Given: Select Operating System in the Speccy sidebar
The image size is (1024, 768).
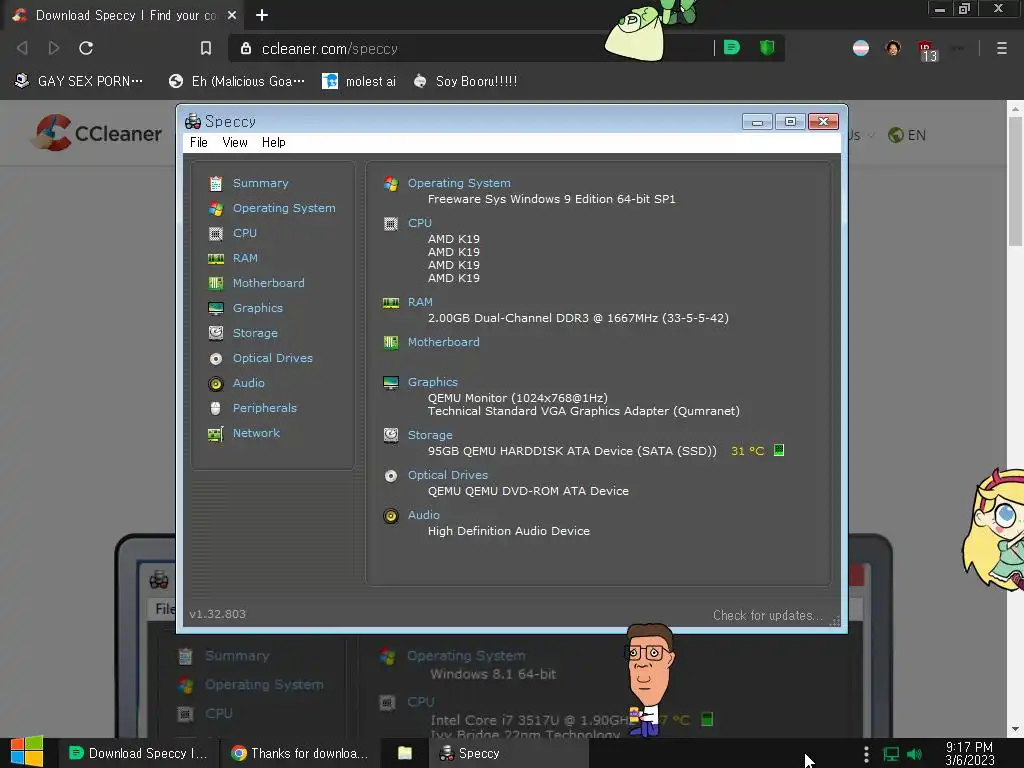Looking at the screenshot, I should click(283, 208).
